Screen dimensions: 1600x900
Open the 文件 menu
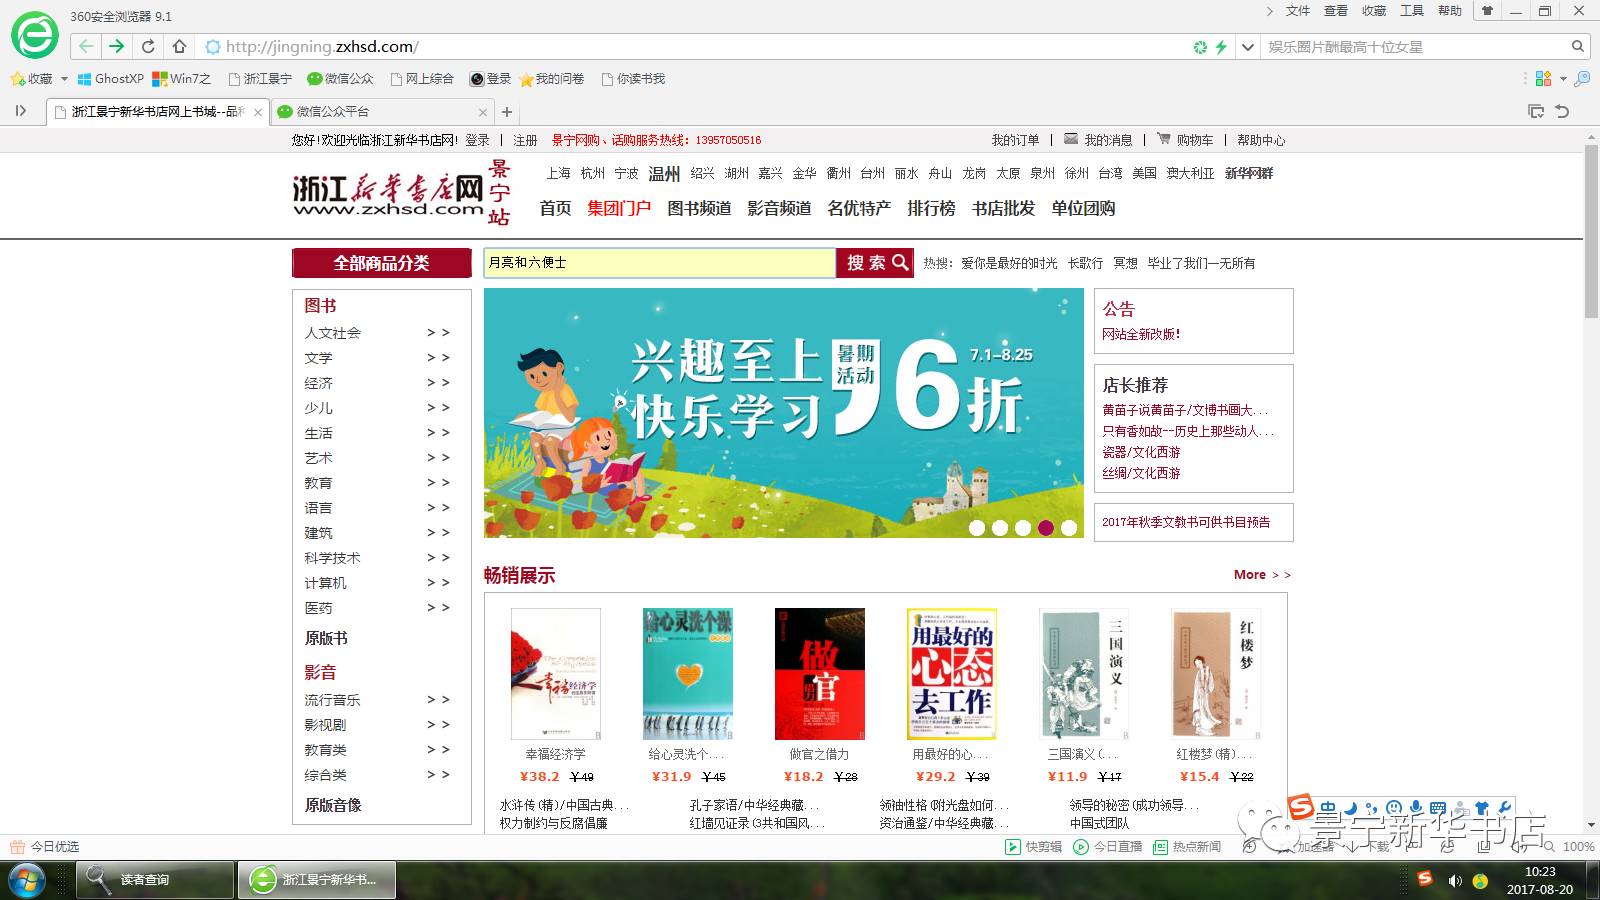click(1298, 11)
